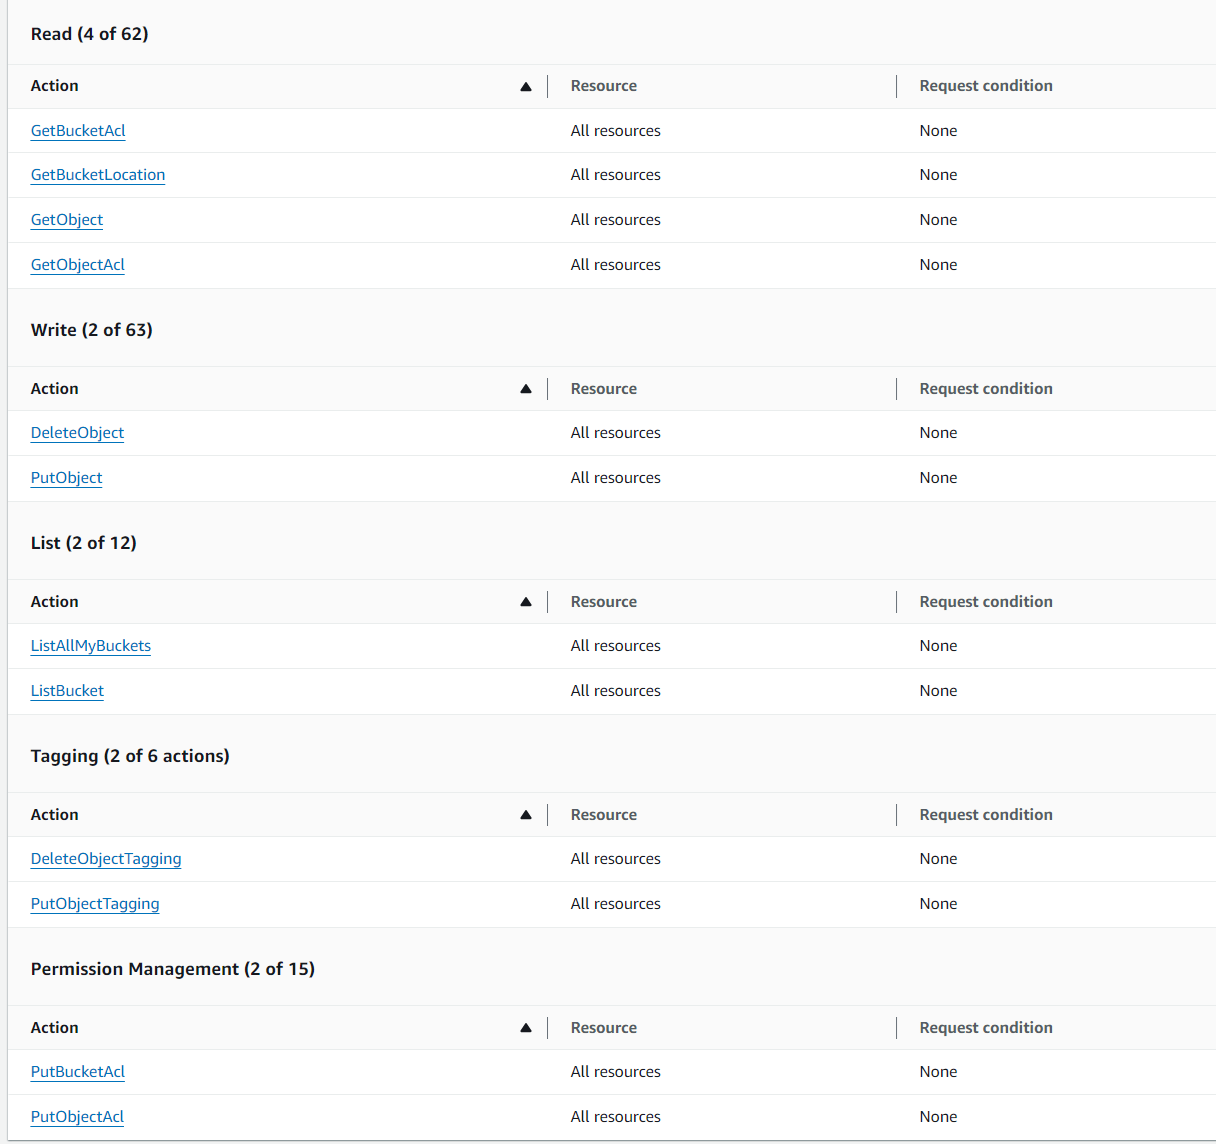This screenshot has height=1144, width=1216.
Task: Open the ListAllMyBuckets link
Action: pos(91,646)
